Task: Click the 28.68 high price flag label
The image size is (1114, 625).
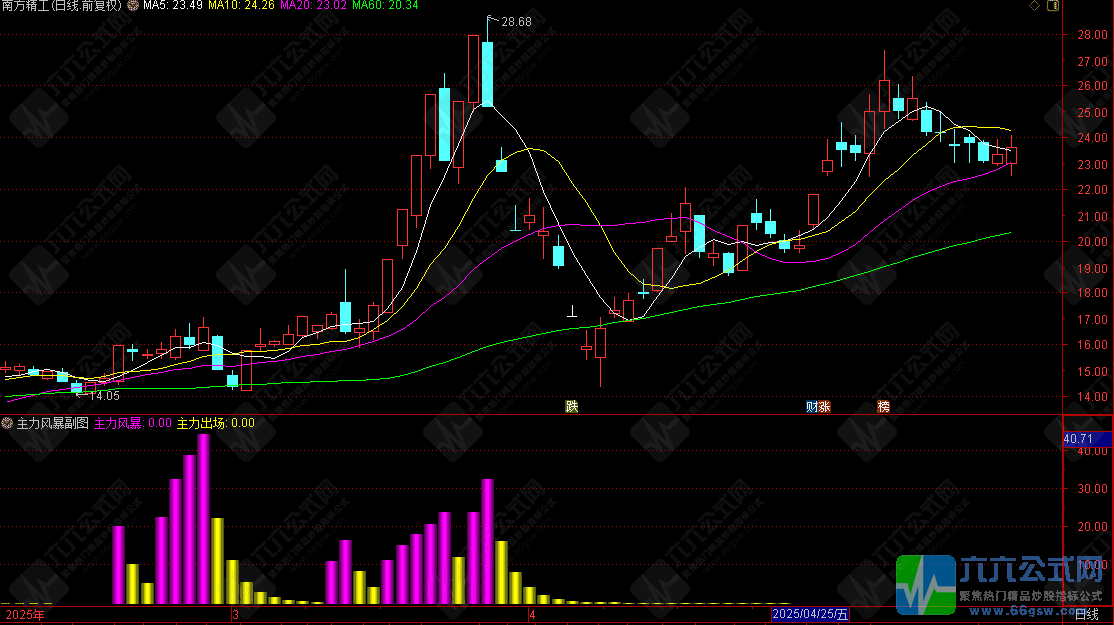Action: pos(515,21)
